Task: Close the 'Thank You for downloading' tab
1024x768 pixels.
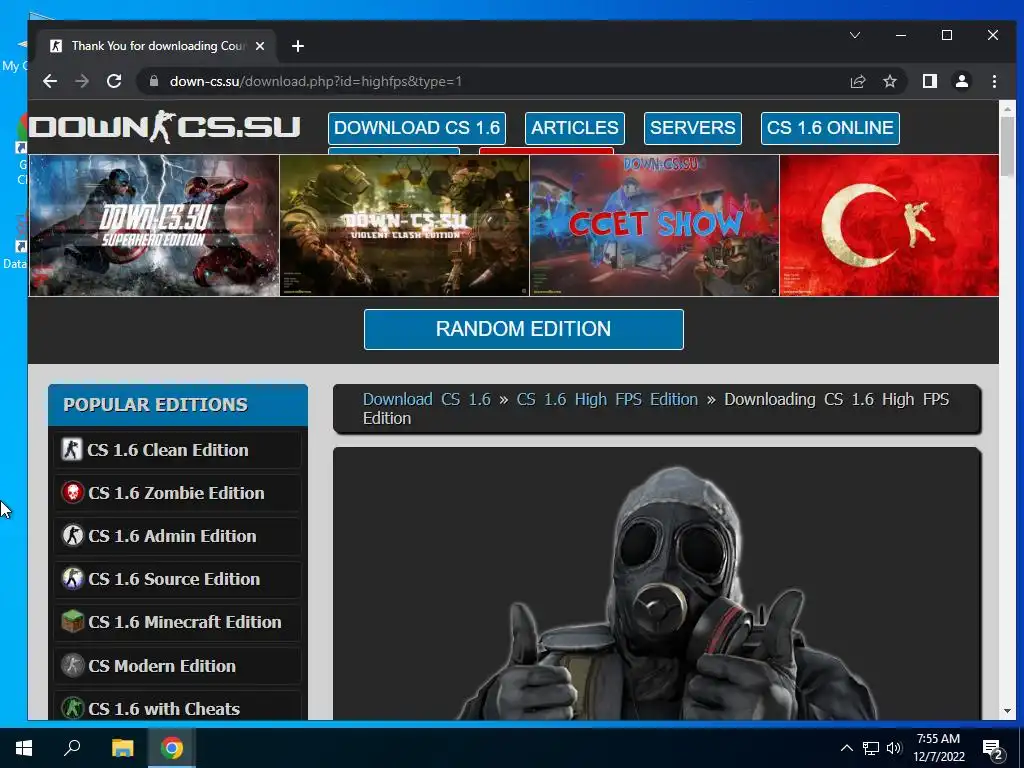Action: tap(260, 46)
